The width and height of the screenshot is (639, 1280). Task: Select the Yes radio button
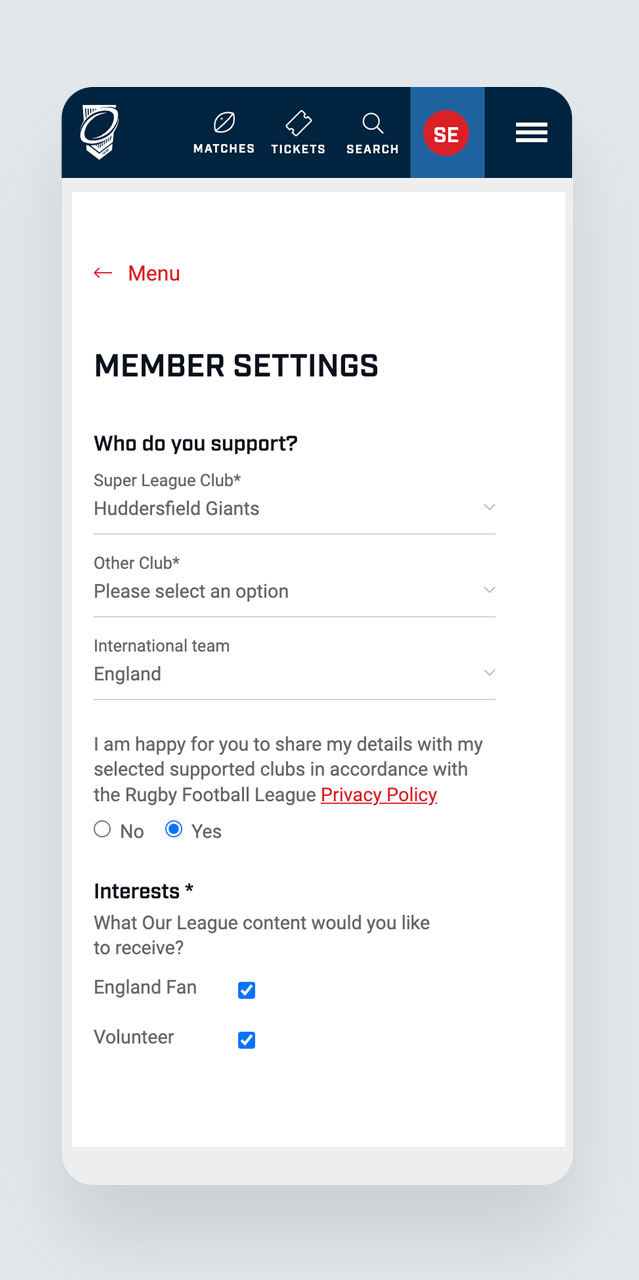click(174, 828)
